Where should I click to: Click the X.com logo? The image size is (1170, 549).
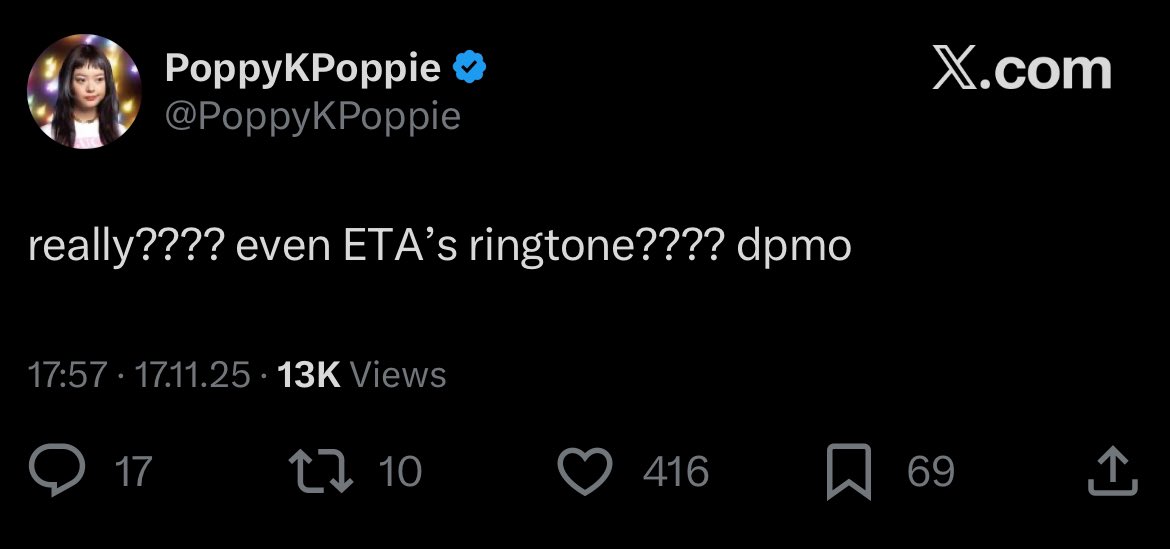[x=1022, y=69]
